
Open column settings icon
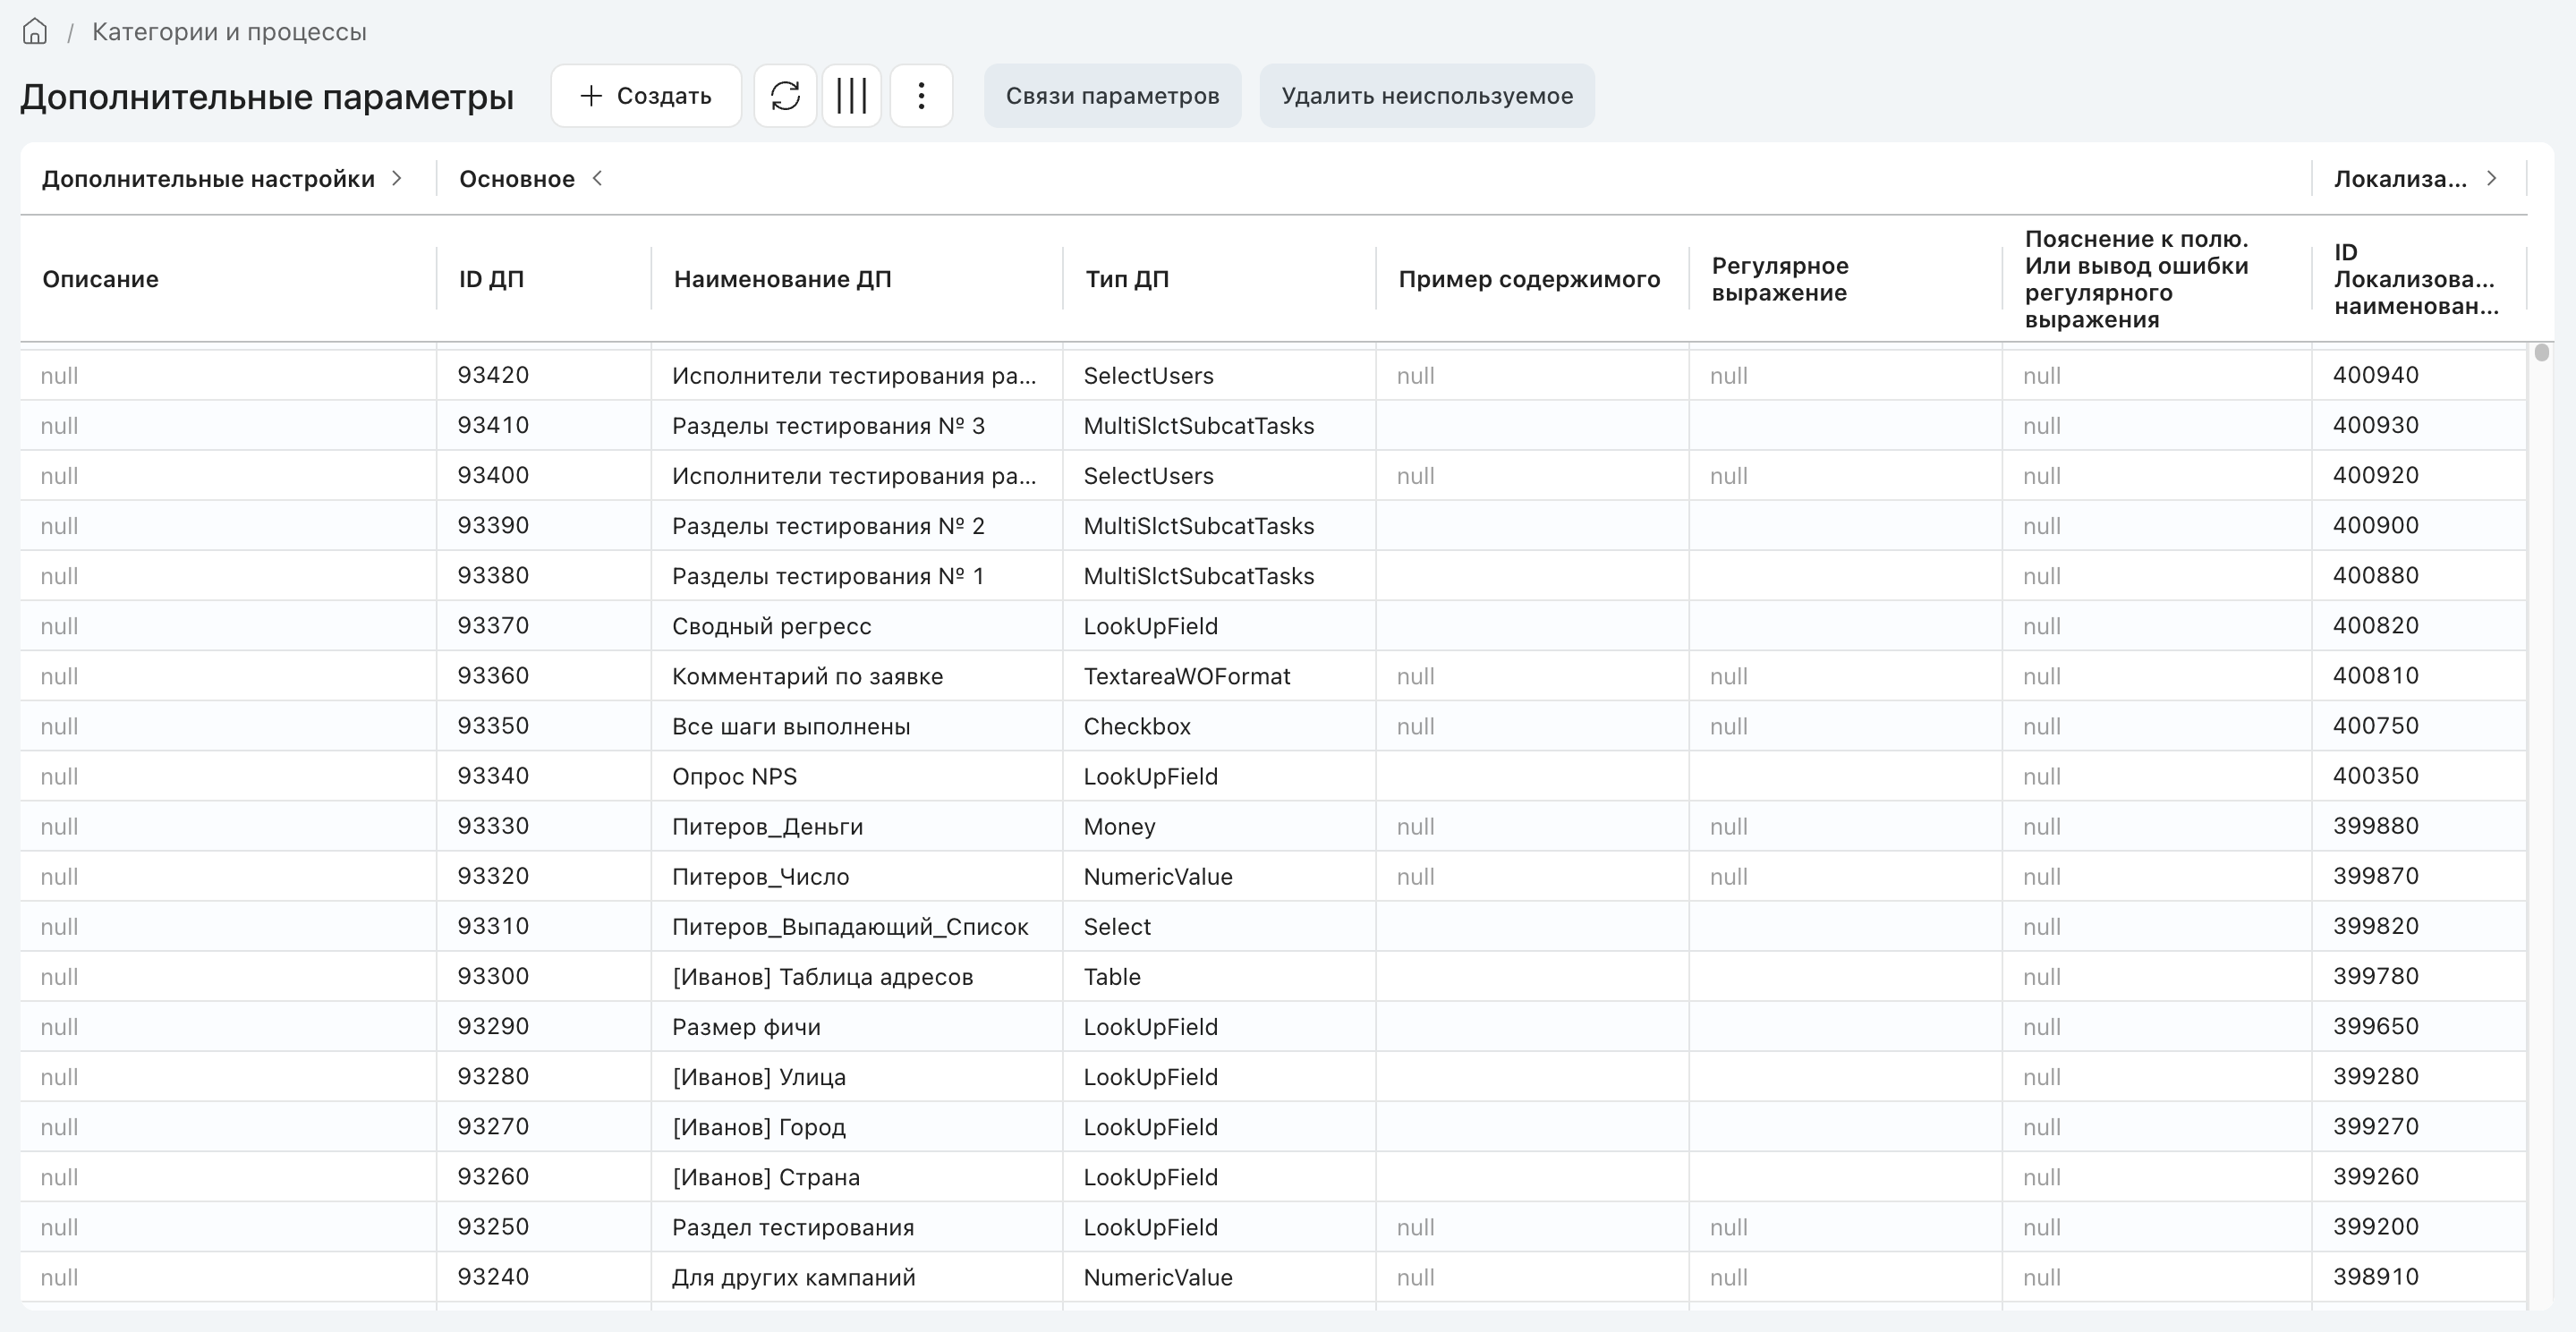pos(851,96)
